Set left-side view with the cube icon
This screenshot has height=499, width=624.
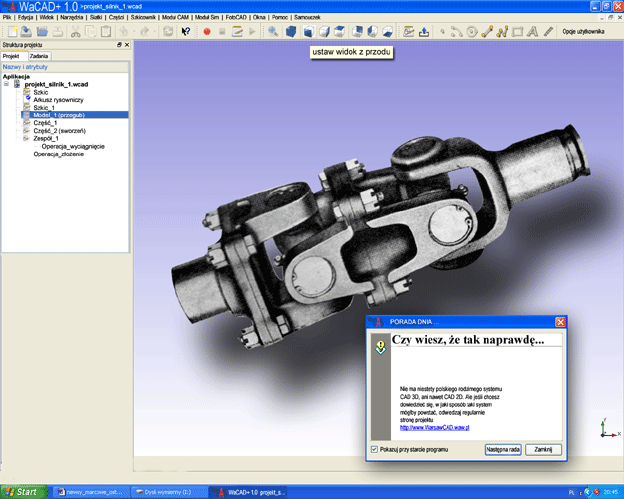coord(372,31)
